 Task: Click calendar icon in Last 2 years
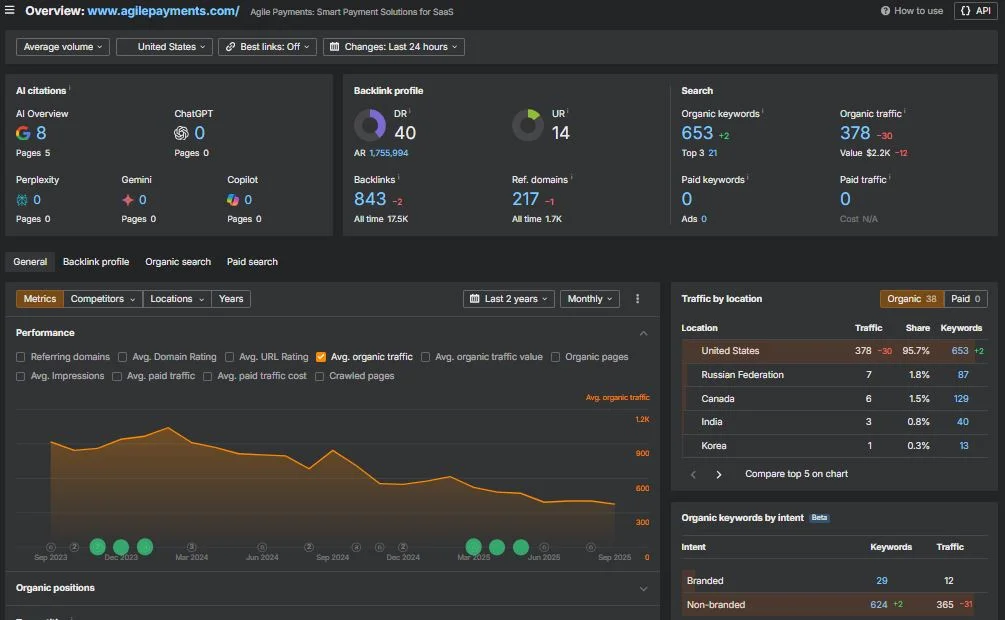(x=474, y=299)
